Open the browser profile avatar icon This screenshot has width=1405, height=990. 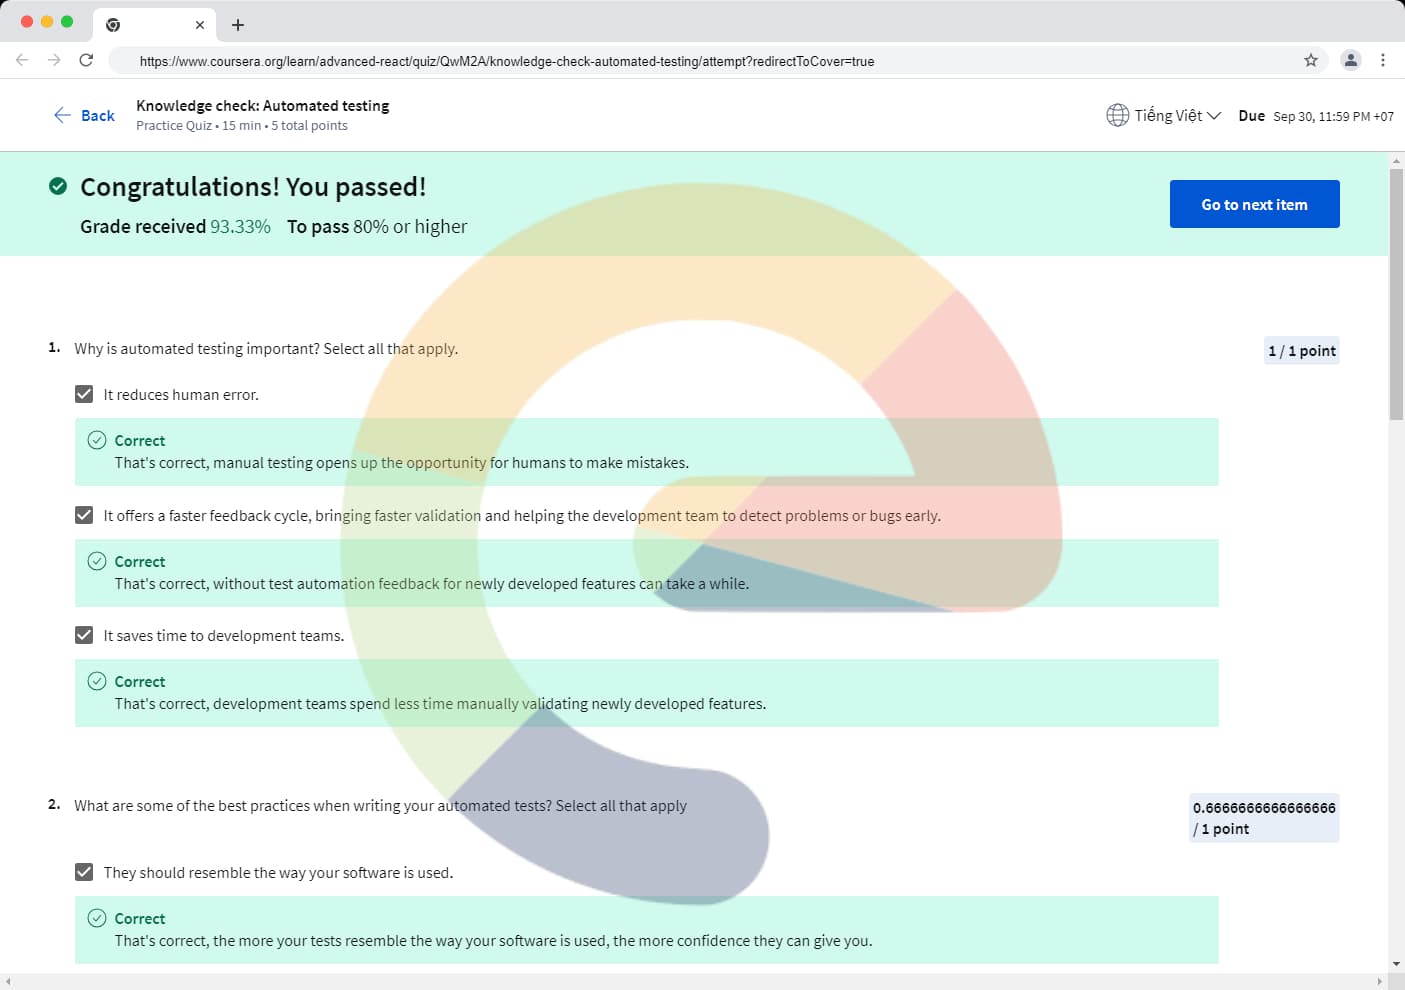1350,60
